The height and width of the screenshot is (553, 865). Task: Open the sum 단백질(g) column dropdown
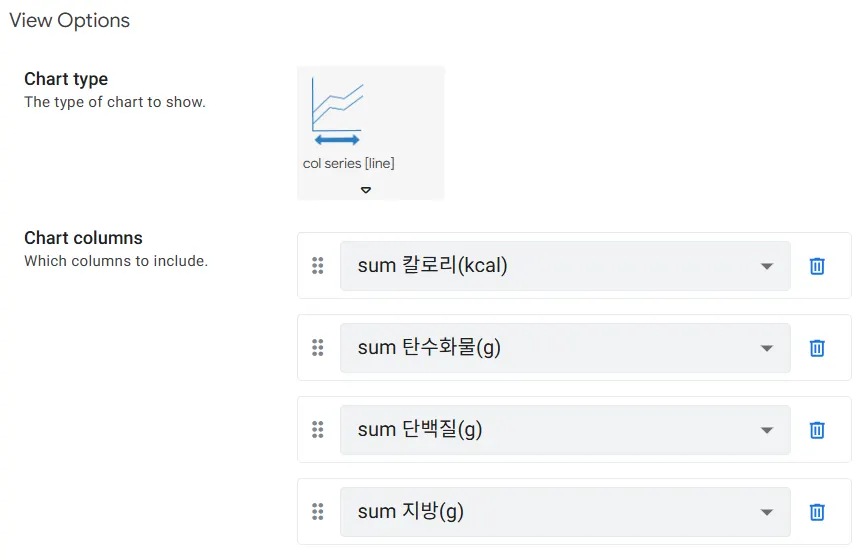pyautogui.click(x=565, y=430)
